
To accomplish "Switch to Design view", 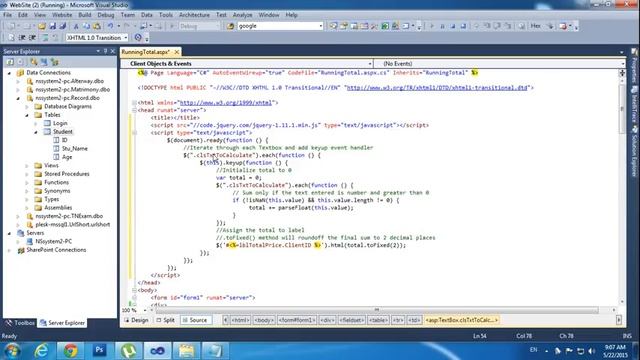I will tap(136, 320).
